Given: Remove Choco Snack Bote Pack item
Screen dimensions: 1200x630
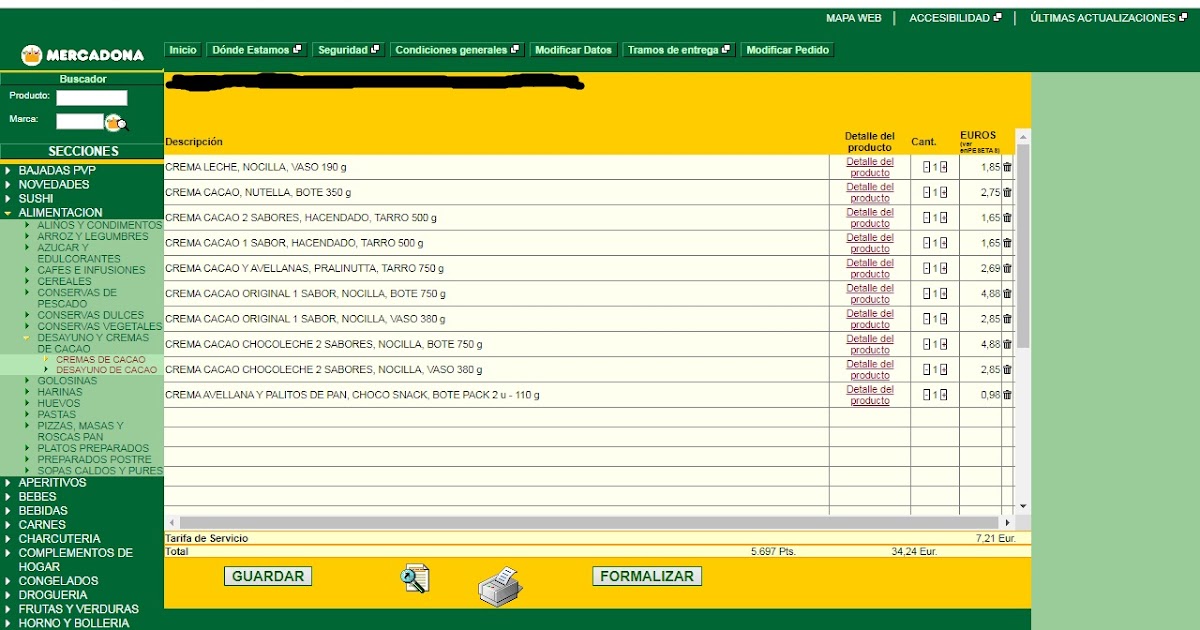Looking at the screenshot, I should pos(1007,394).
